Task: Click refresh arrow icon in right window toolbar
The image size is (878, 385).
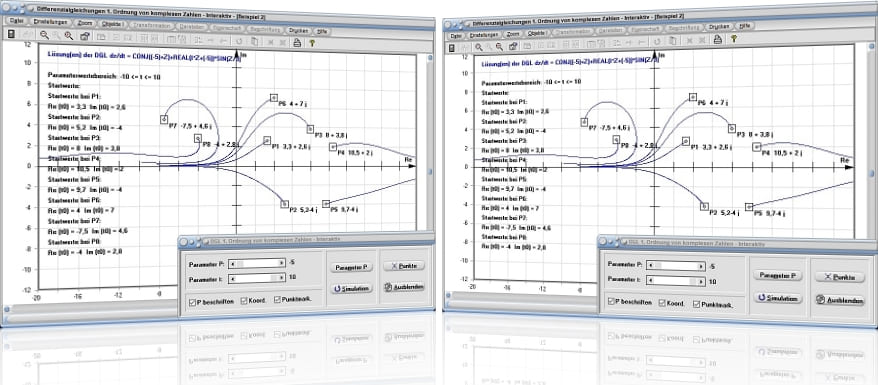Action: coord(657,41)
